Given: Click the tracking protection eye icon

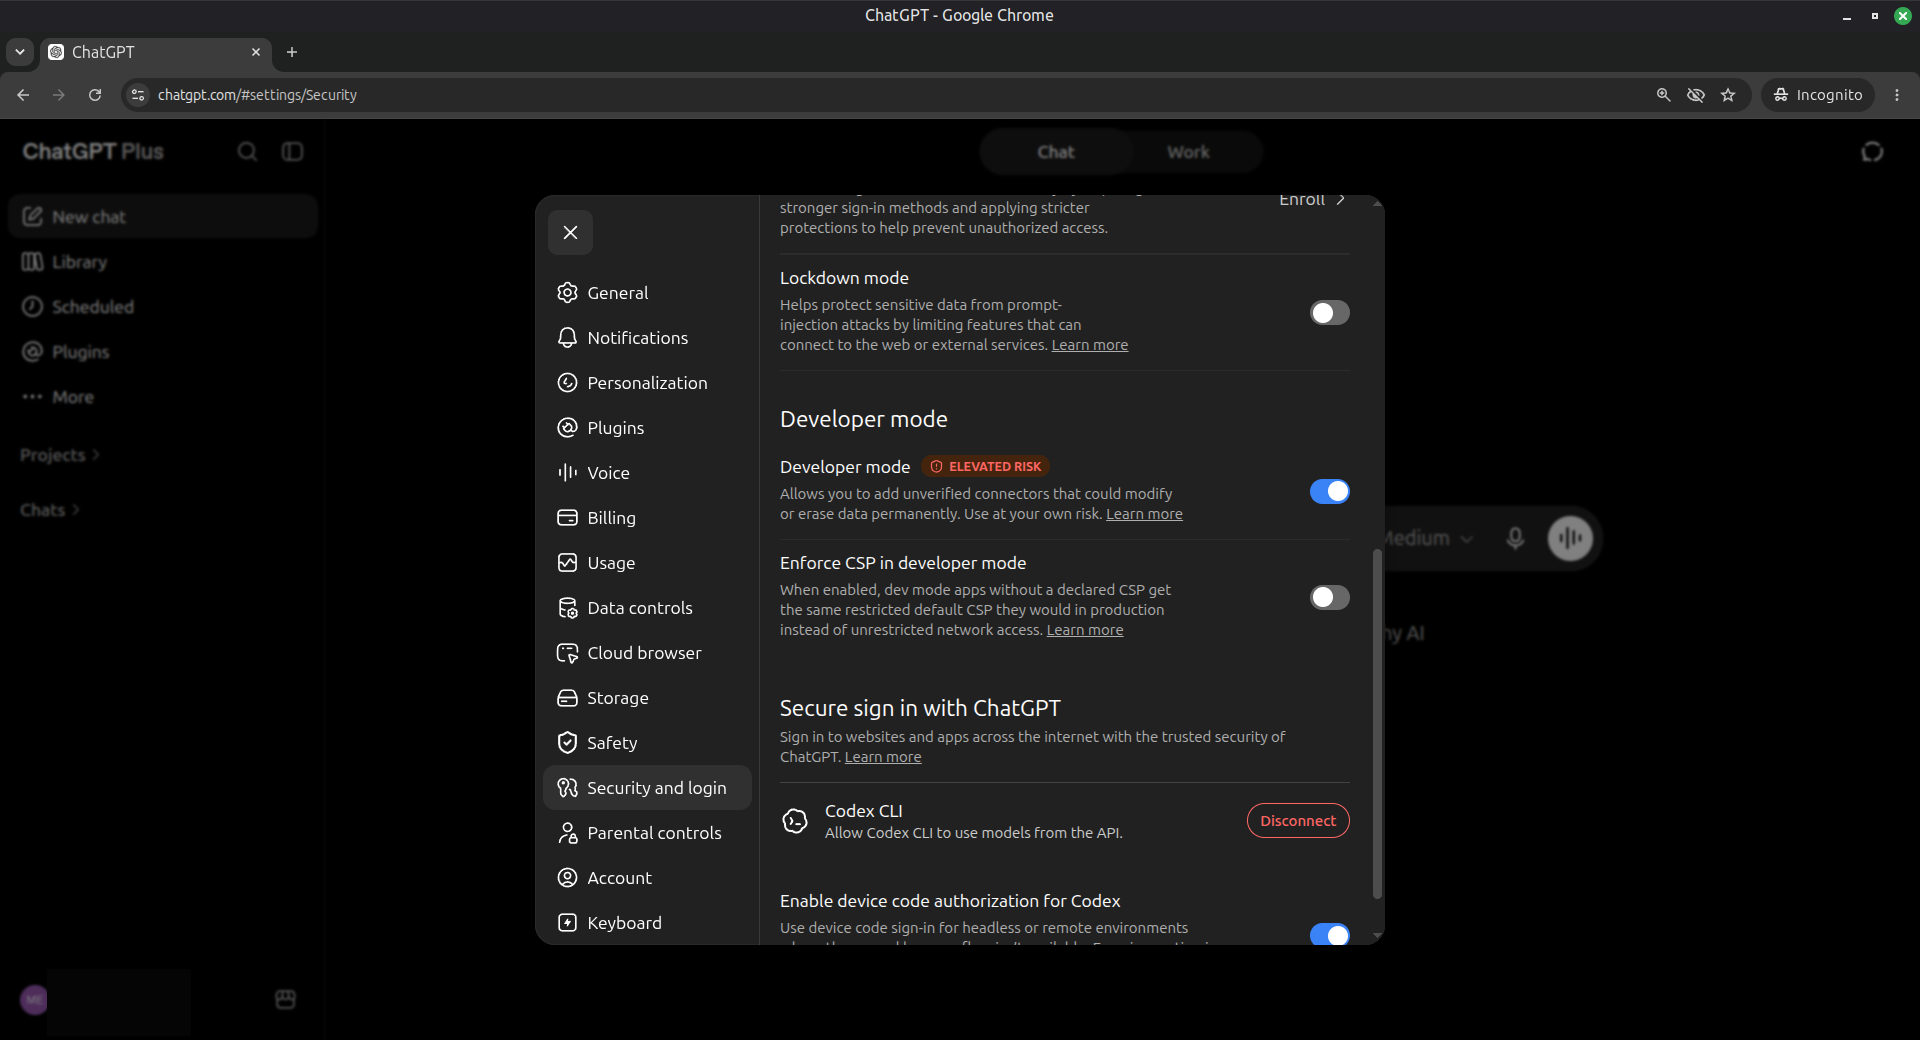Looking at the screenshot, I should (1696, 95).
